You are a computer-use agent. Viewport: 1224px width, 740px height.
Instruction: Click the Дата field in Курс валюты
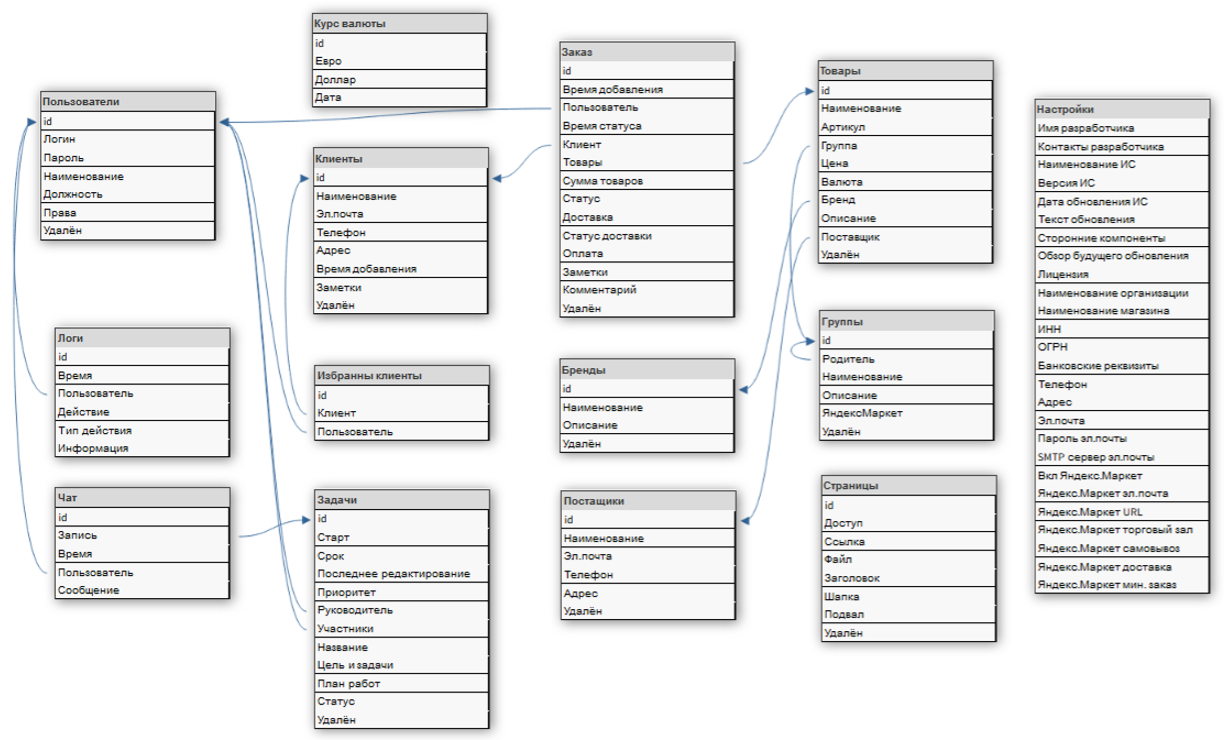(400, 97)
